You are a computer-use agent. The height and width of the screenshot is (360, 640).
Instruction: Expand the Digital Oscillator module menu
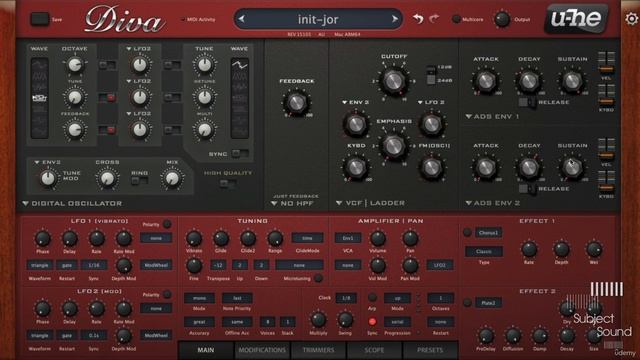72,203
